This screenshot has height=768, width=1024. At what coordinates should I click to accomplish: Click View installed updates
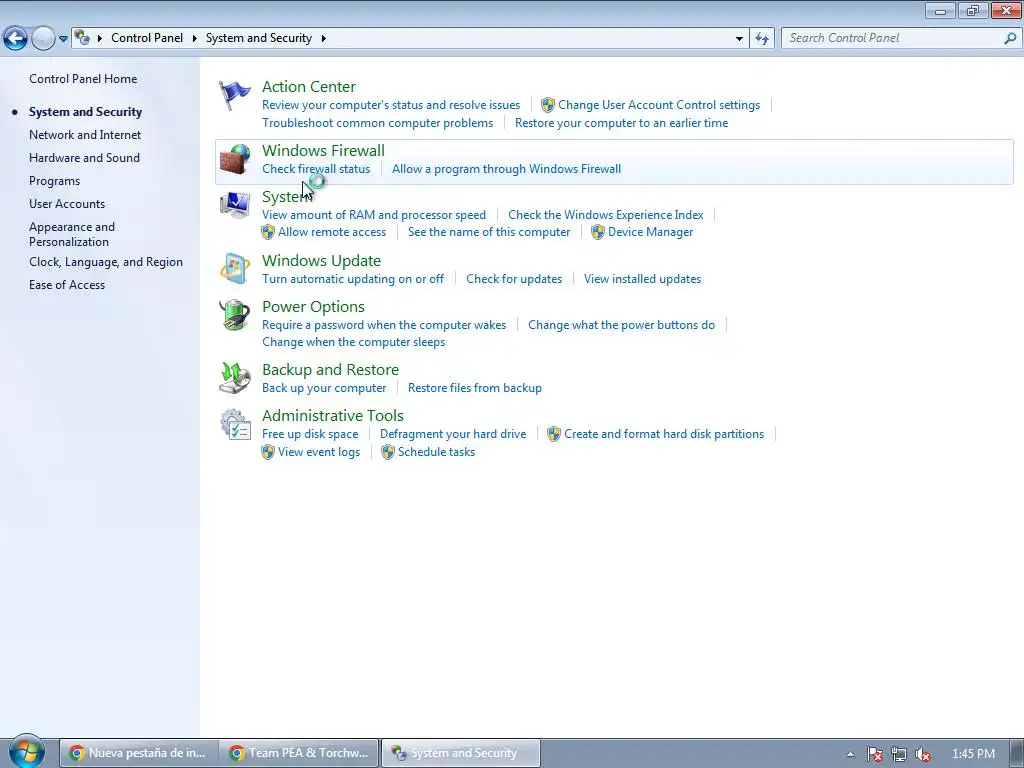(643, 279)
